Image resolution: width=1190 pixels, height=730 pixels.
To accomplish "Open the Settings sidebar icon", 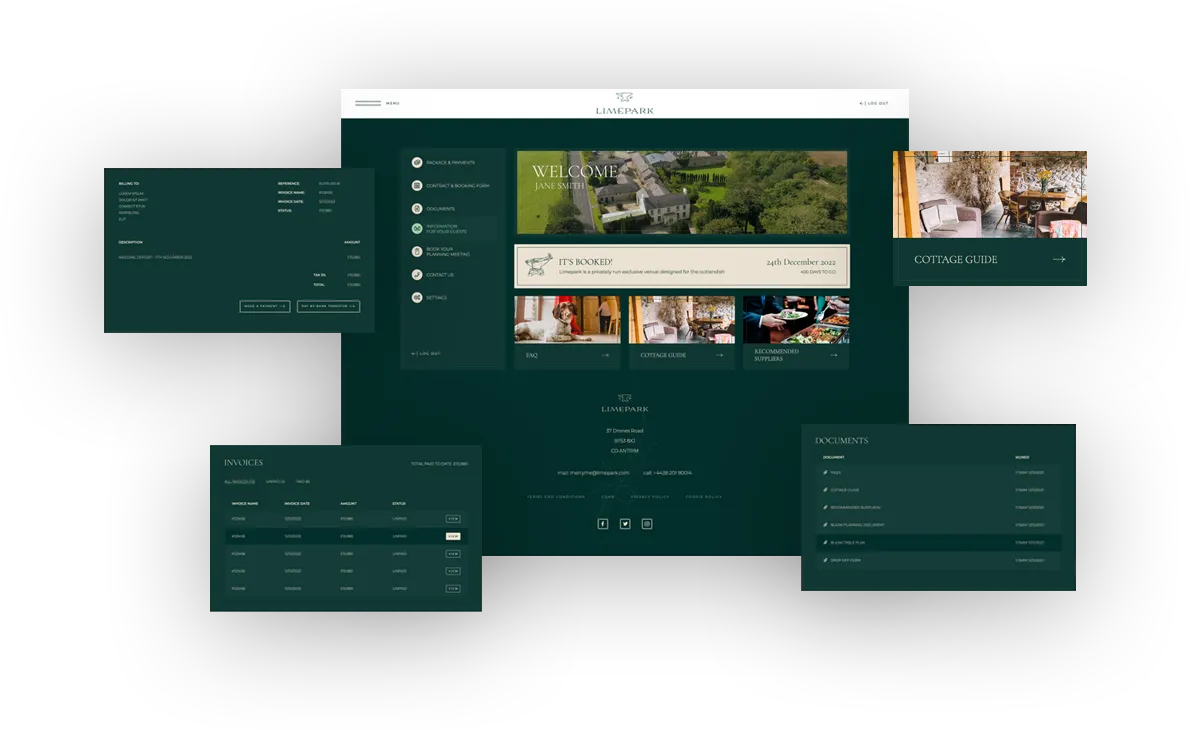I will (417, 297).
